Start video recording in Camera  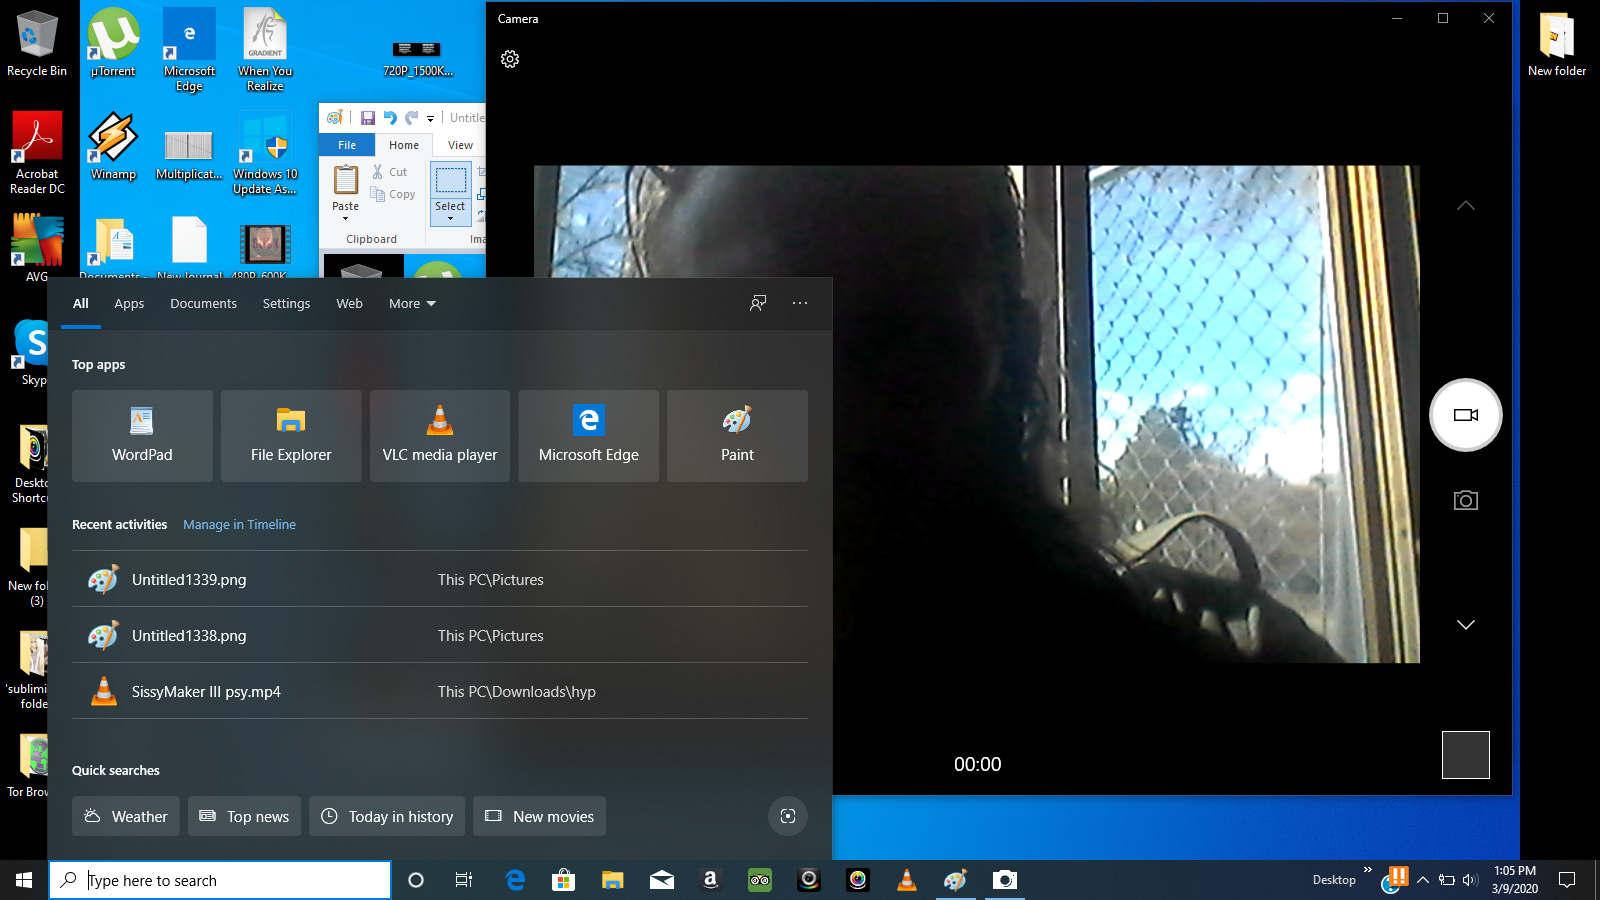click(1466, 415)
